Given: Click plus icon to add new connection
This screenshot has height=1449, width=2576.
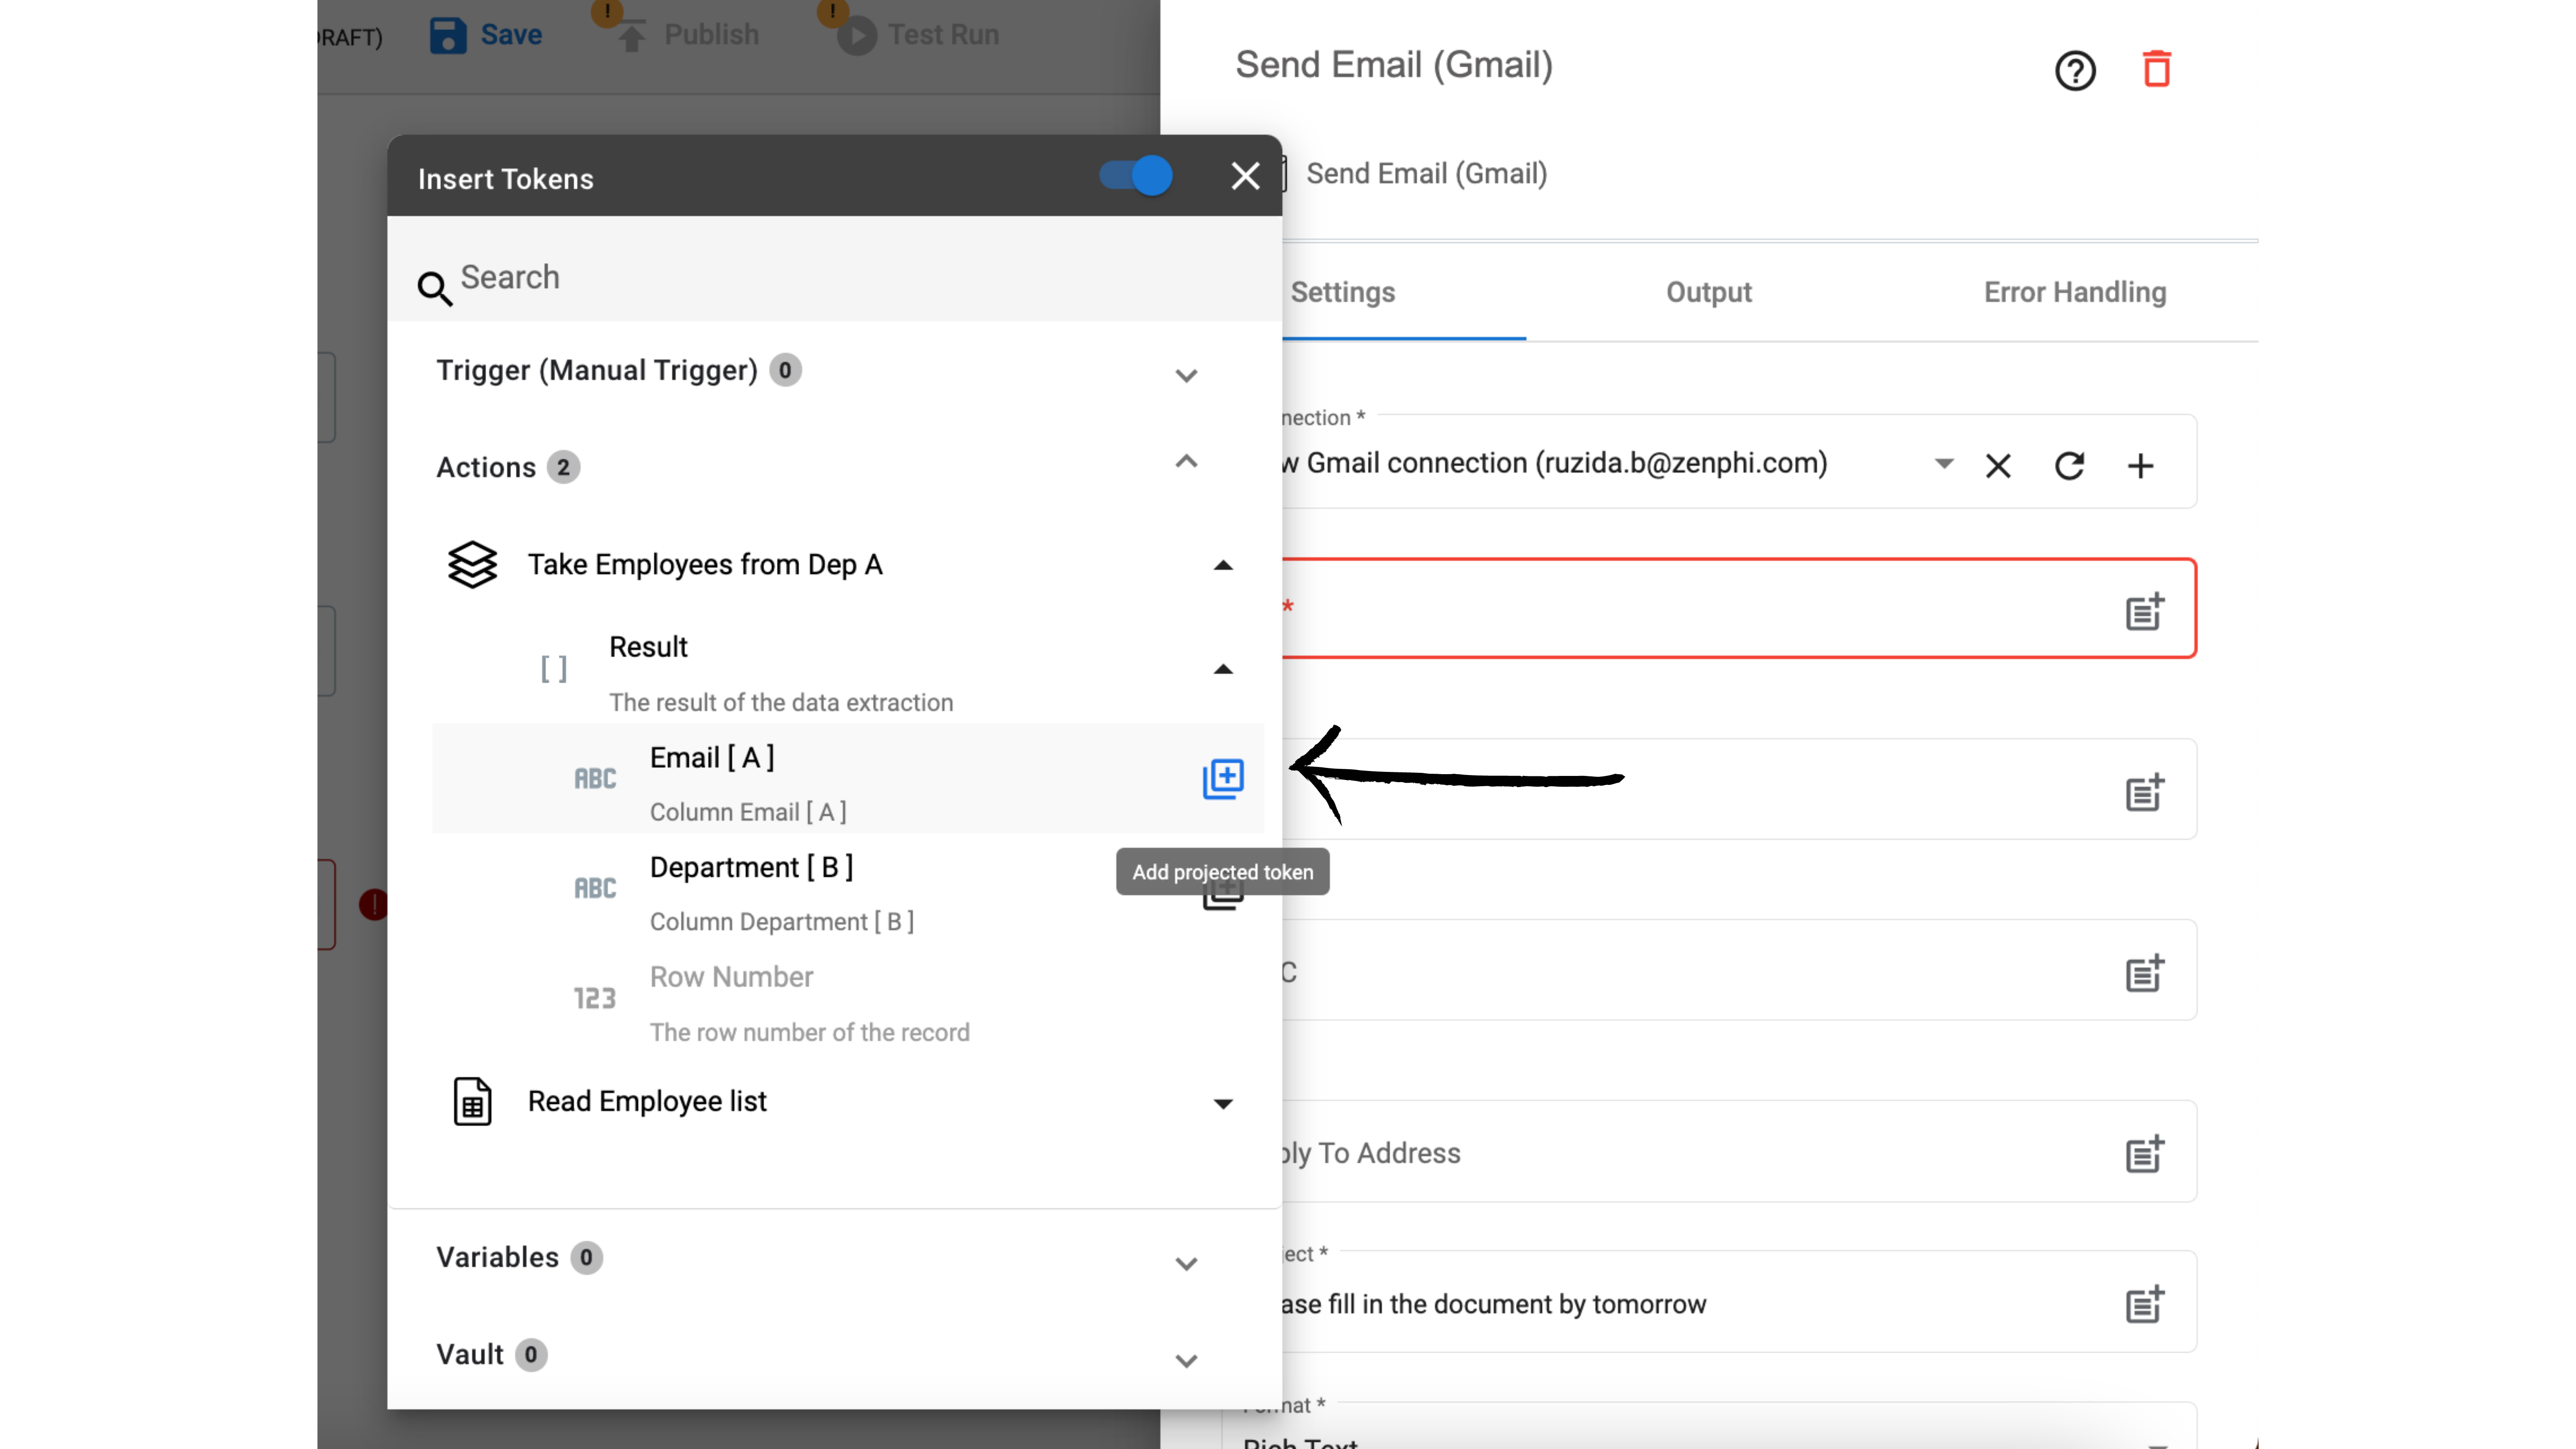Looking at the screenshot, I should (2140, 466).
